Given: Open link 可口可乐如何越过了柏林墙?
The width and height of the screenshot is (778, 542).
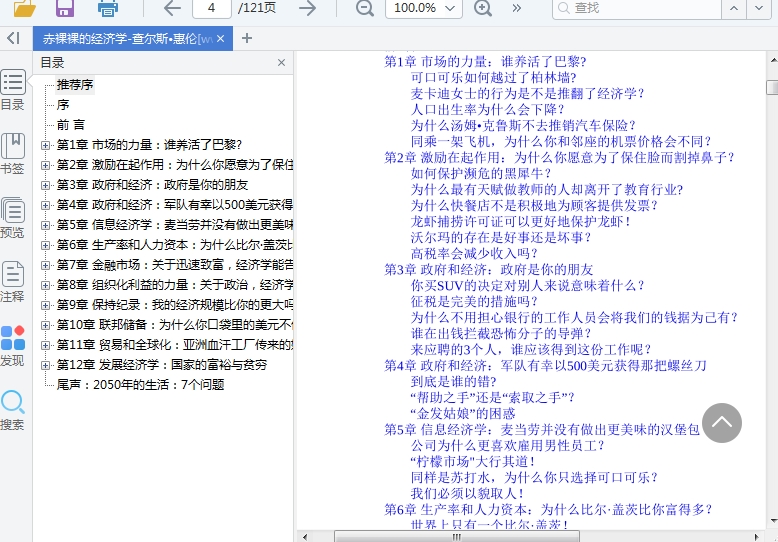Looking at the screenshot, I should 493,77.
